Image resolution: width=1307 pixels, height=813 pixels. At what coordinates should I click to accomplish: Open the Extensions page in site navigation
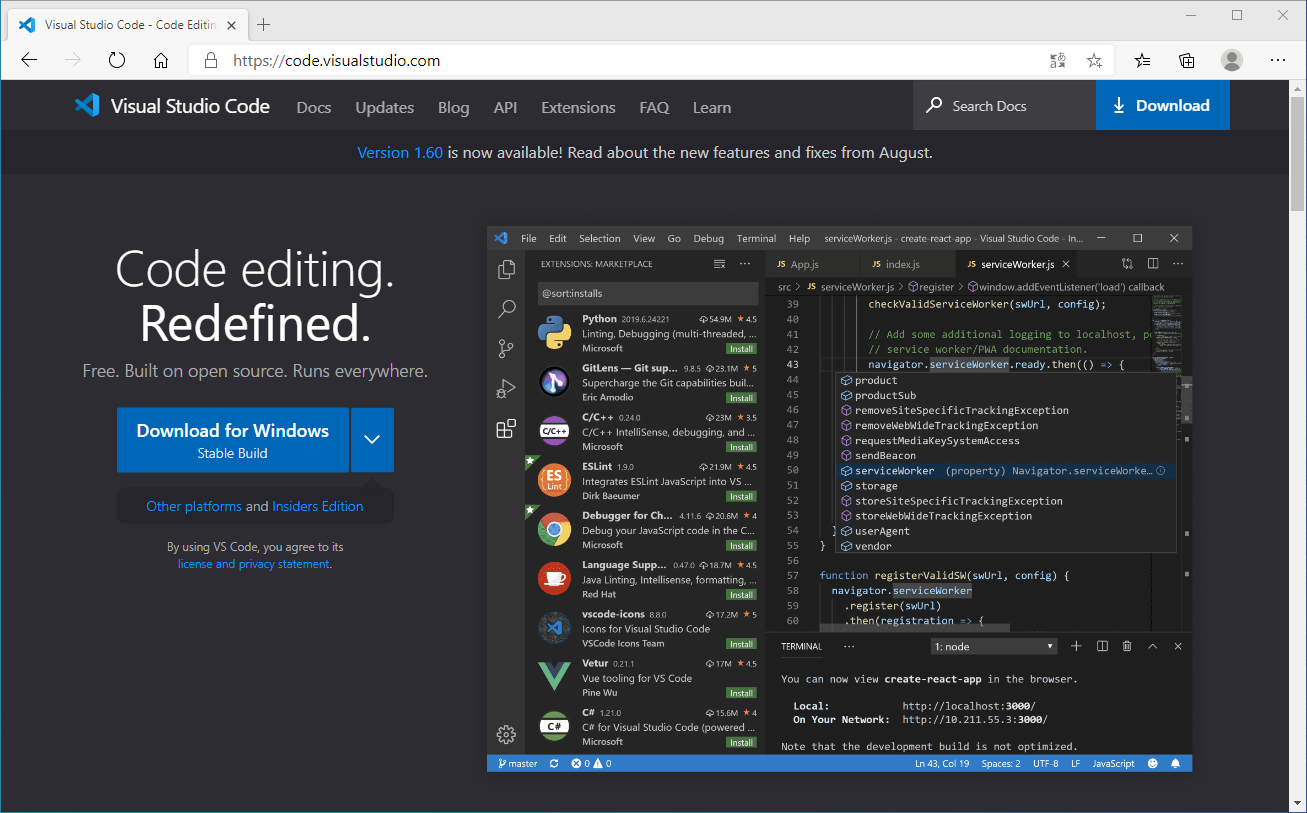pyautogui.click(x=578, y=107)
